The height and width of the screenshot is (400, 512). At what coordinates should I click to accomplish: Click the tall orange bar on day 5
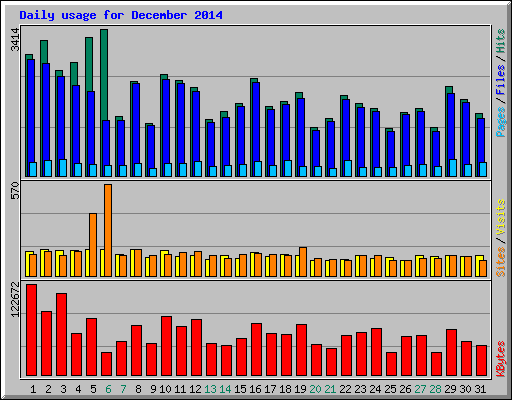(x=93, y=245)
